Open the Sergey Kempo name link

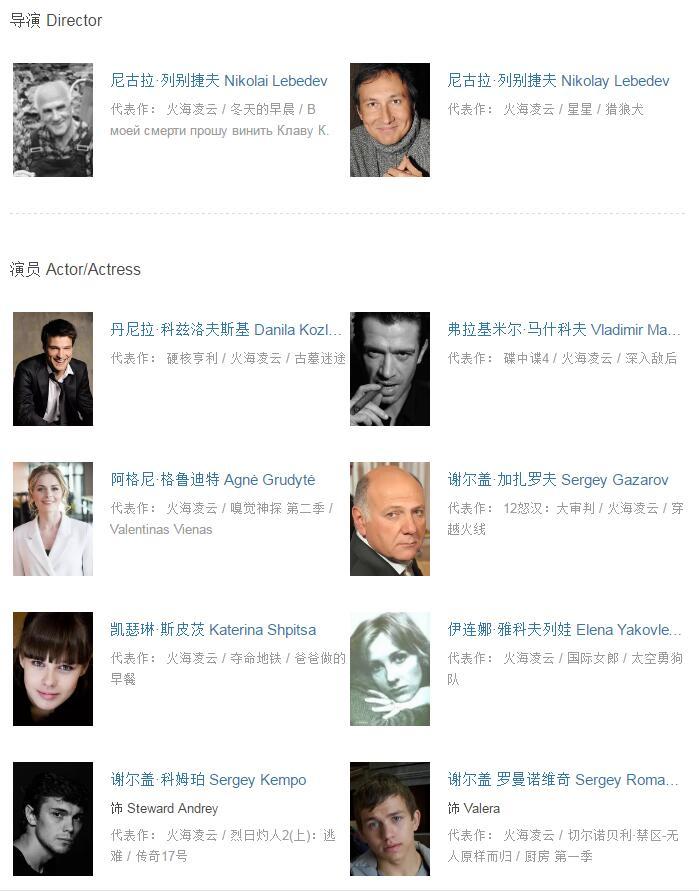208,780
